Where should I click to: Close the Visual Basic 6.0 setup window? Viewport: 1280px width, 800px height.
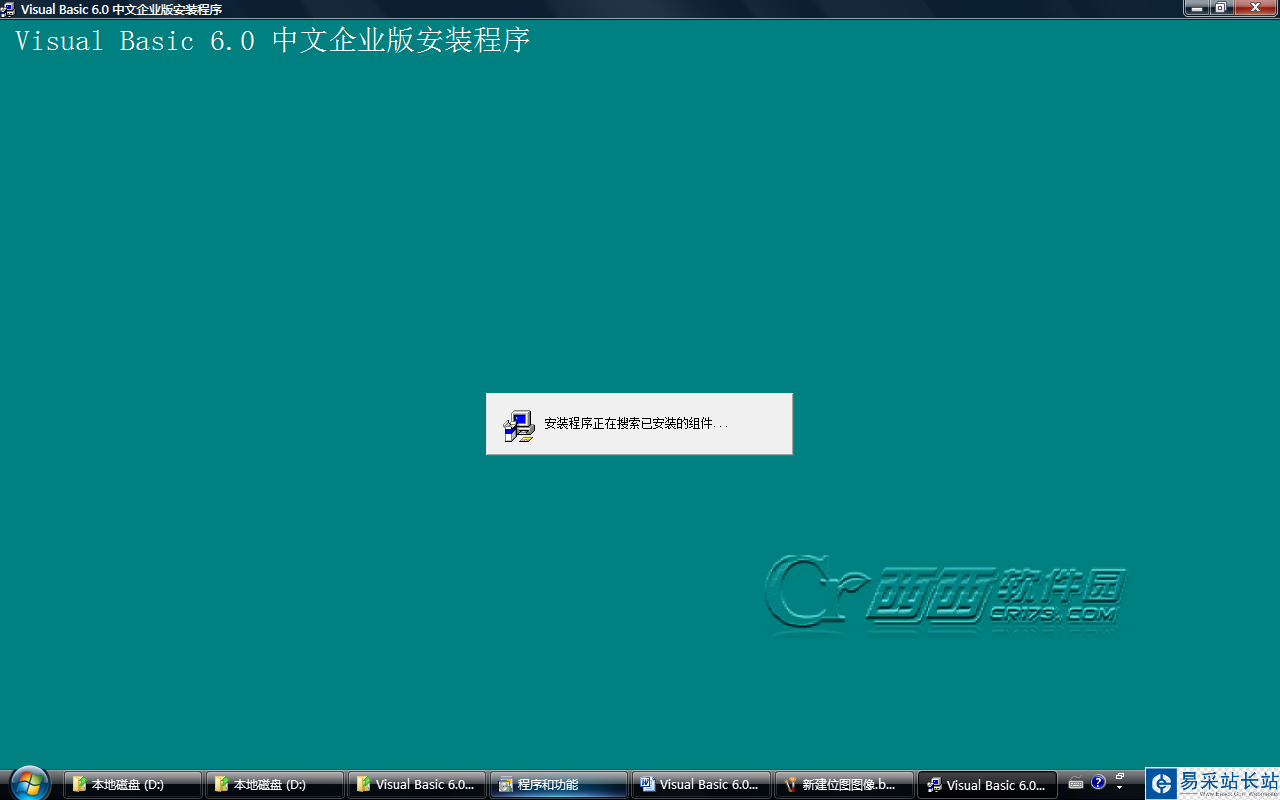(x=1255, y=8)
